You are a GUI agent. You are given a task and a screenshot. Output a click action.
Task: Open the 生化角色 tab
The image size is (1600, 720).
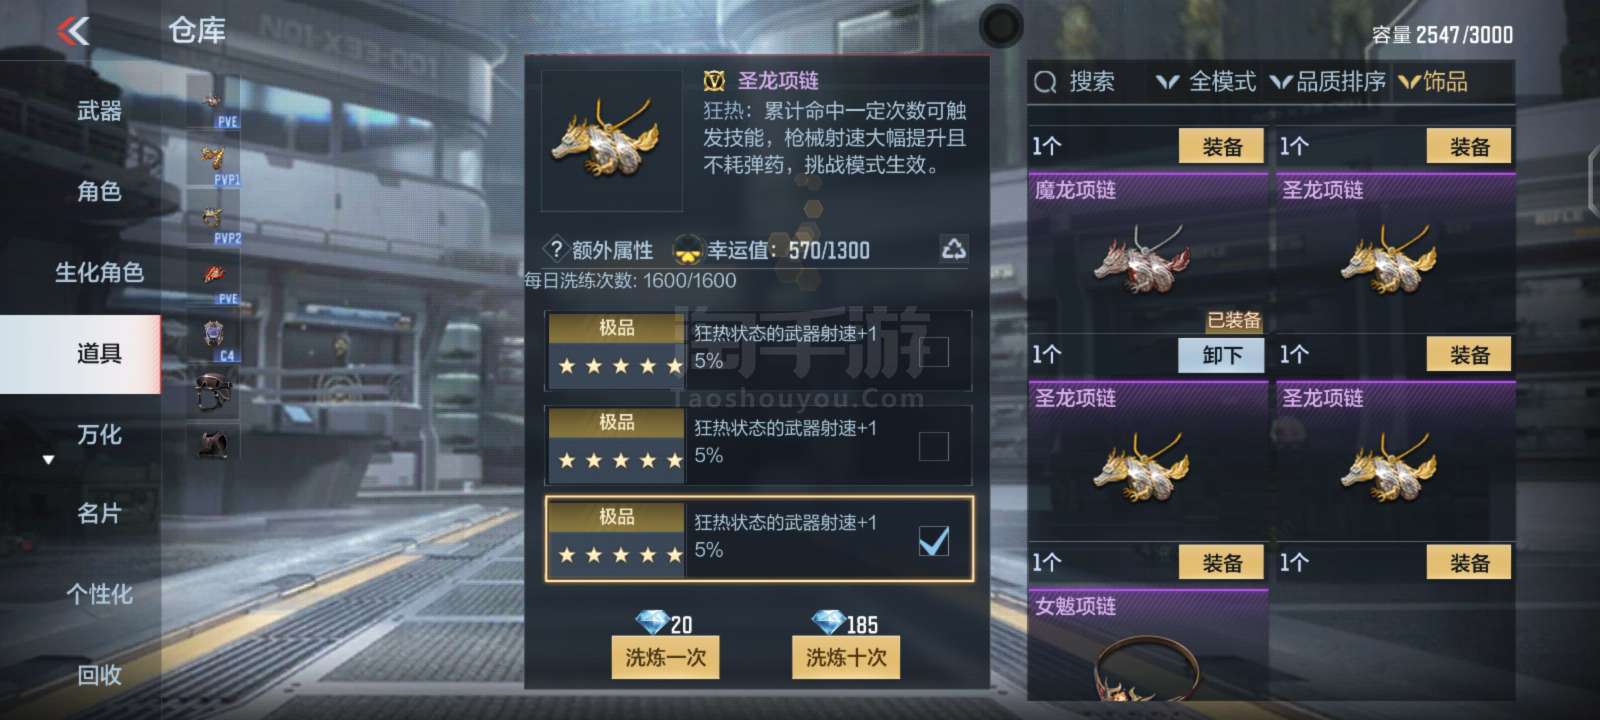coord(99,272)
